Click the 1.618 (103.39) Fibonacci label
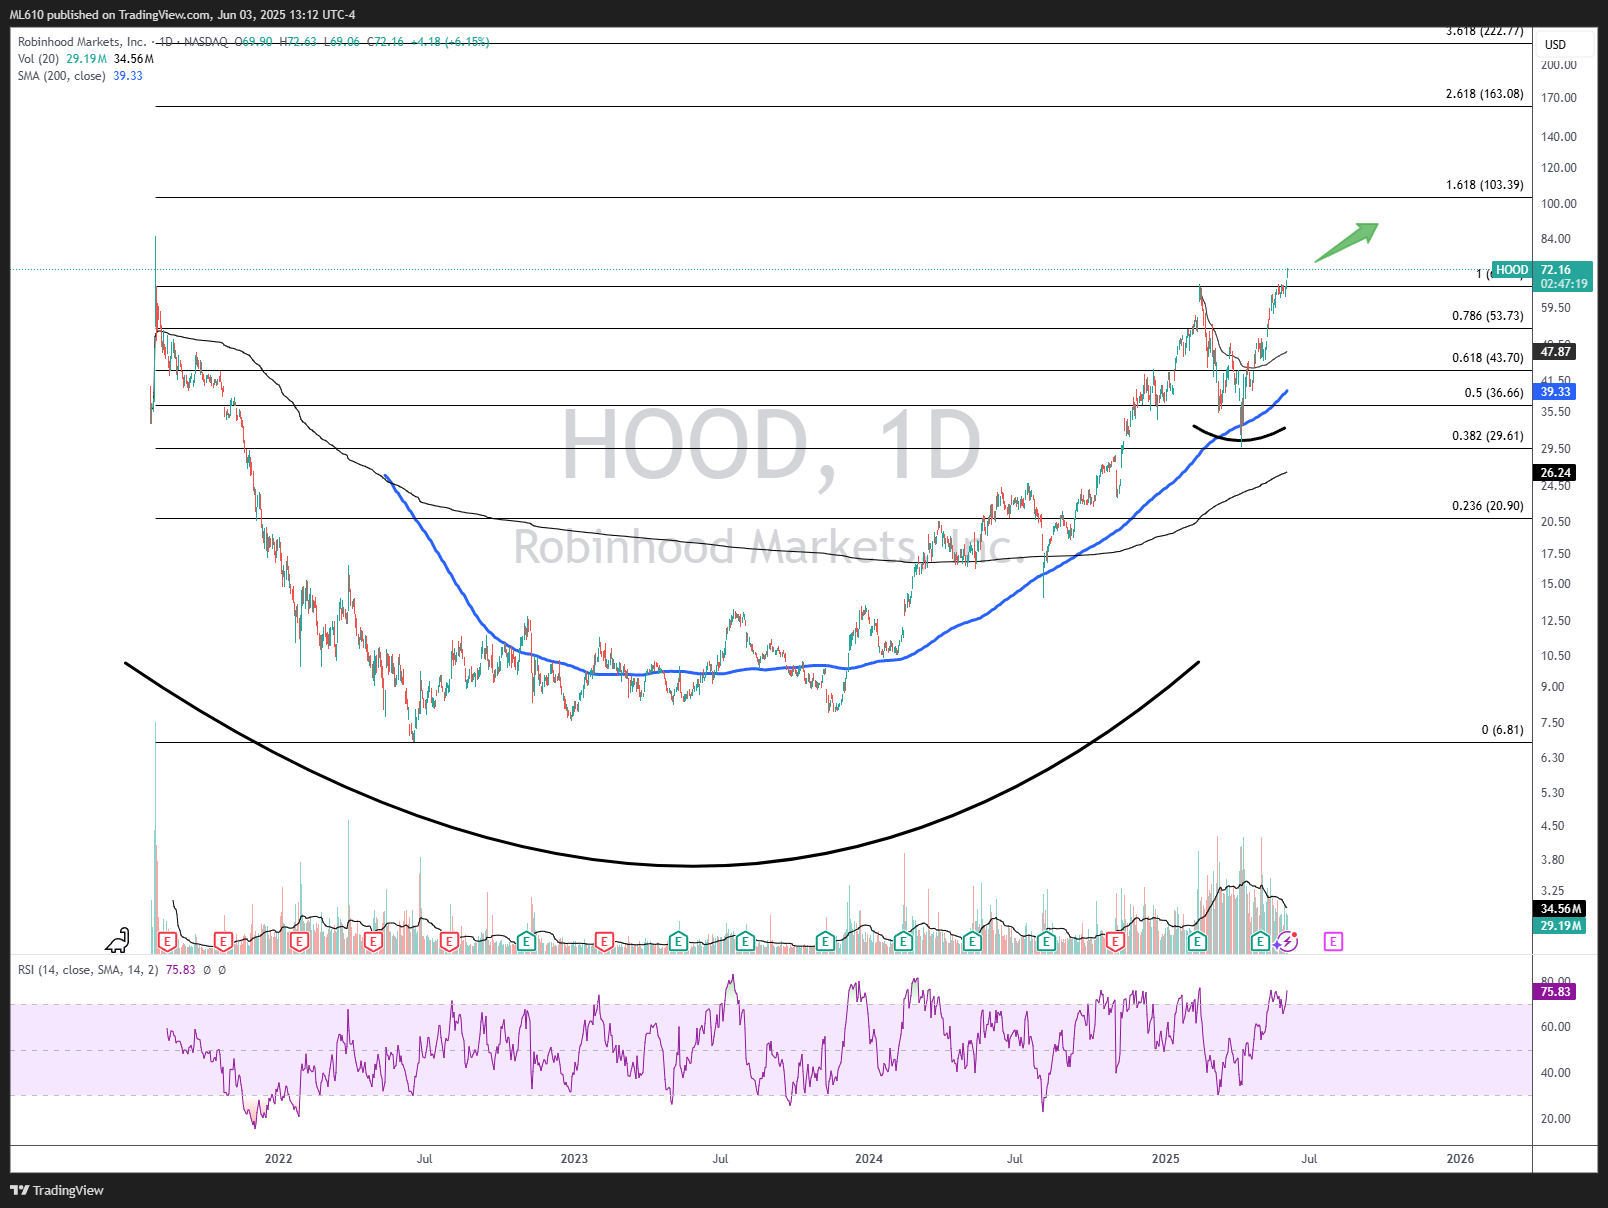This screenshot has height=1208, width=1608. tap(1485, 185)
